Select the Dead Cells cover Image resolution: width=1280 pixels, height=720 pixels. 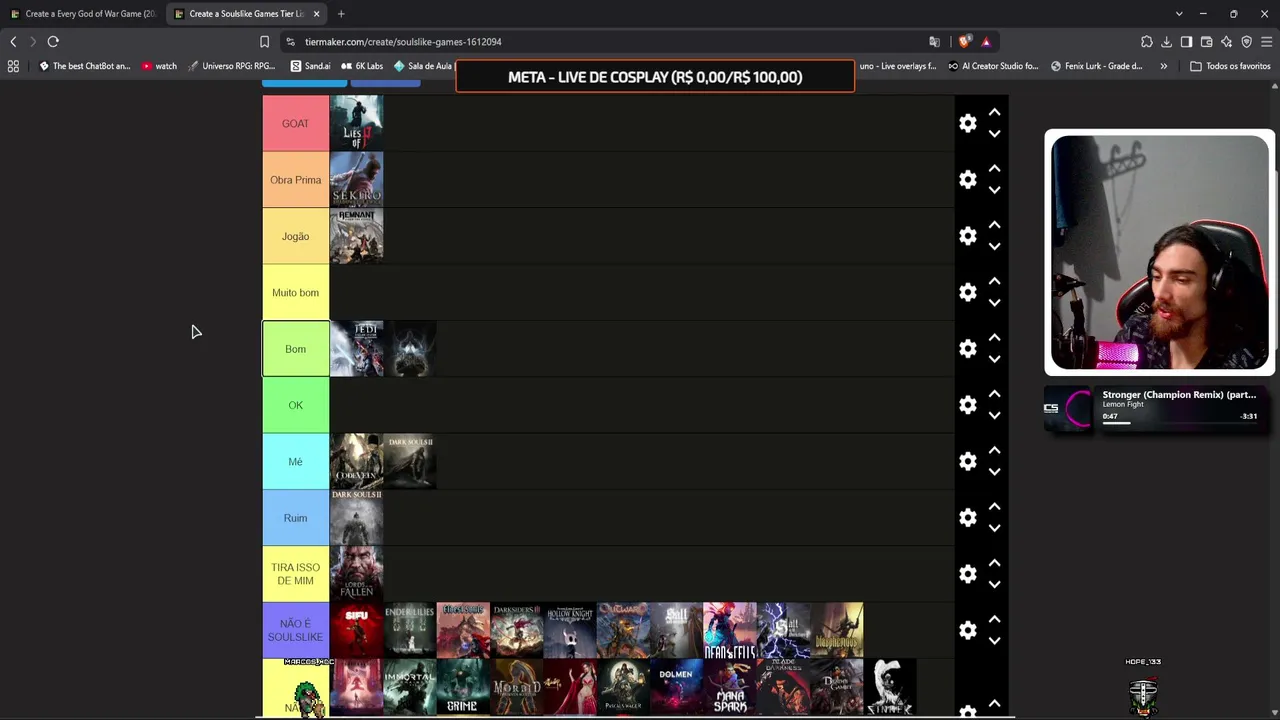coord(730,630)
